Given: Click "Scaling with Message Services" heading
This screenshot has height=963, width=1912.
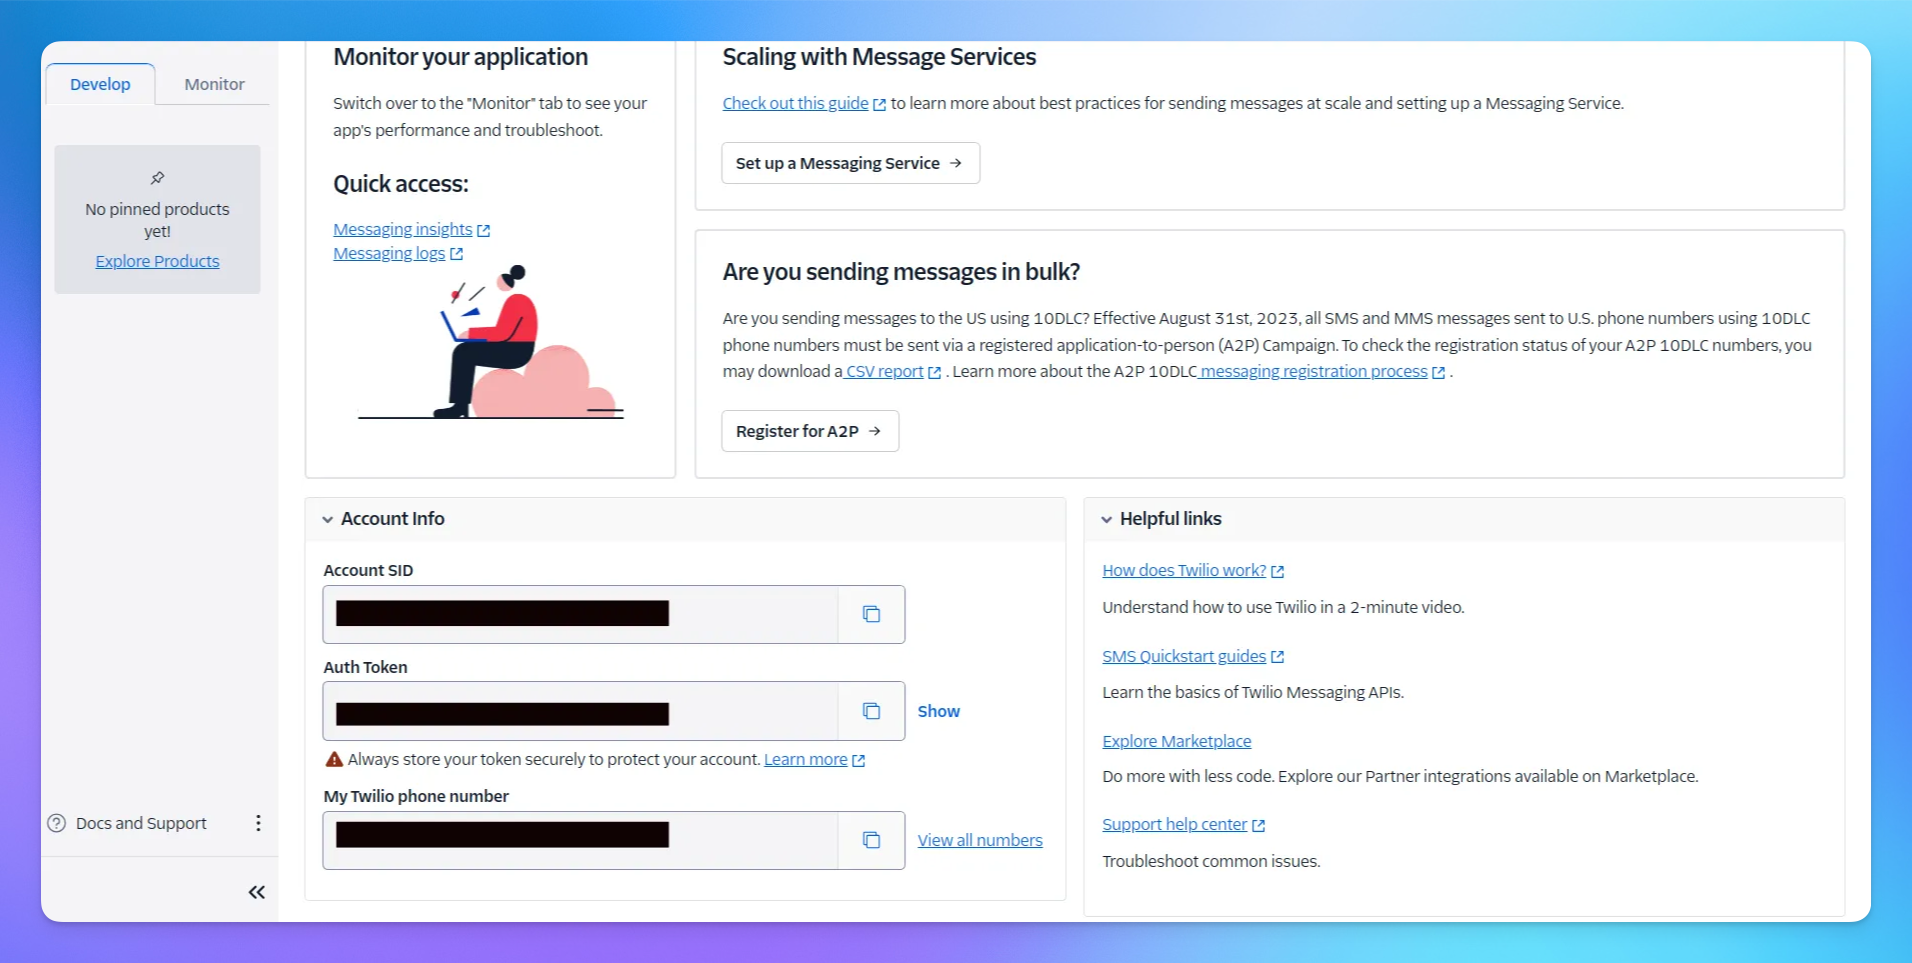Looking at the screenshot, I should tap(879, 57).
